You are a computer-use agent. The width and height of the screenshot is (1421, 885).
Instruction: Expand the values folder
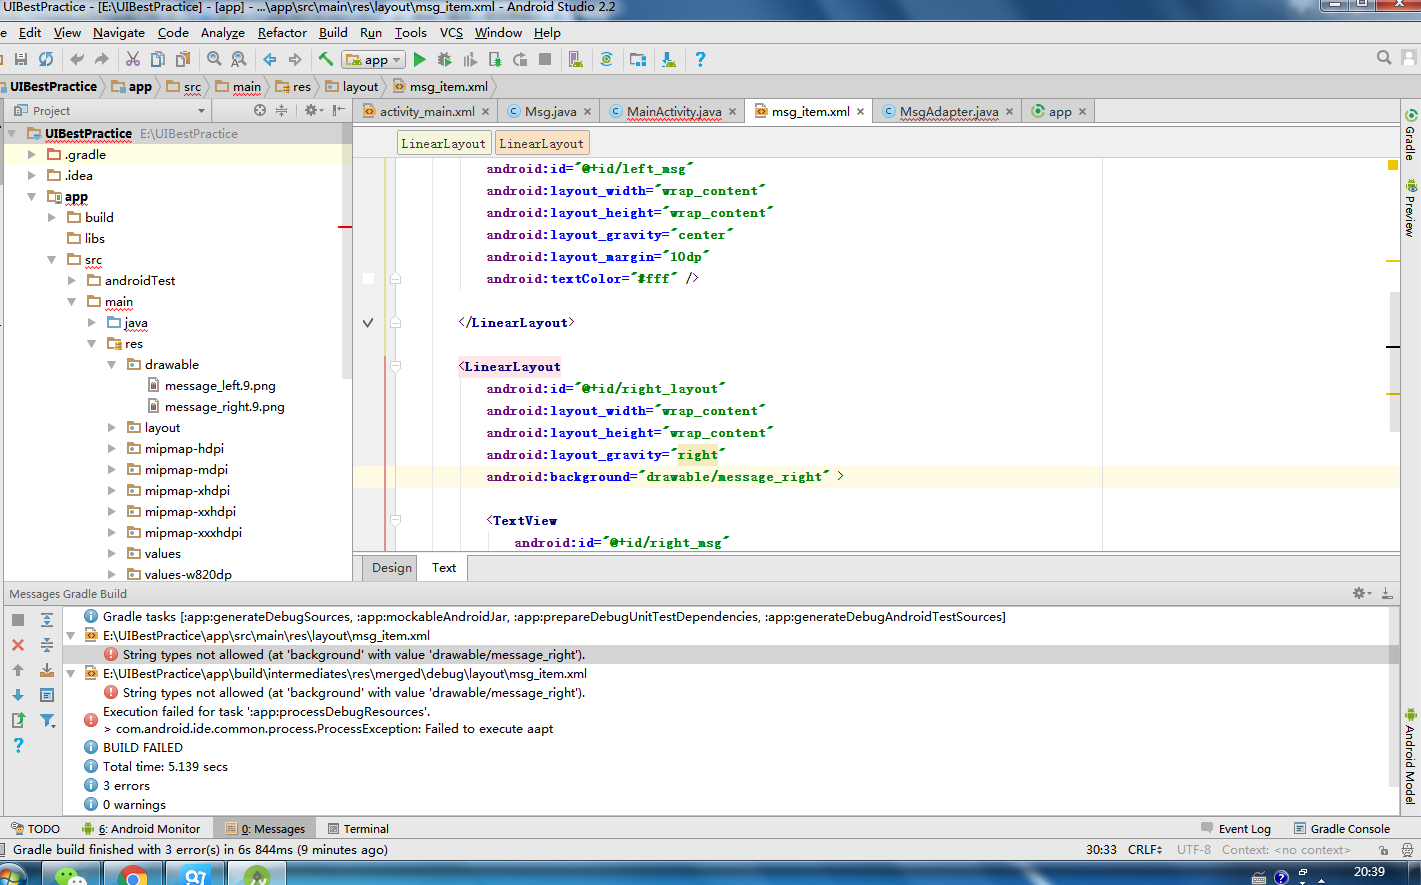(x=112, y=554)
